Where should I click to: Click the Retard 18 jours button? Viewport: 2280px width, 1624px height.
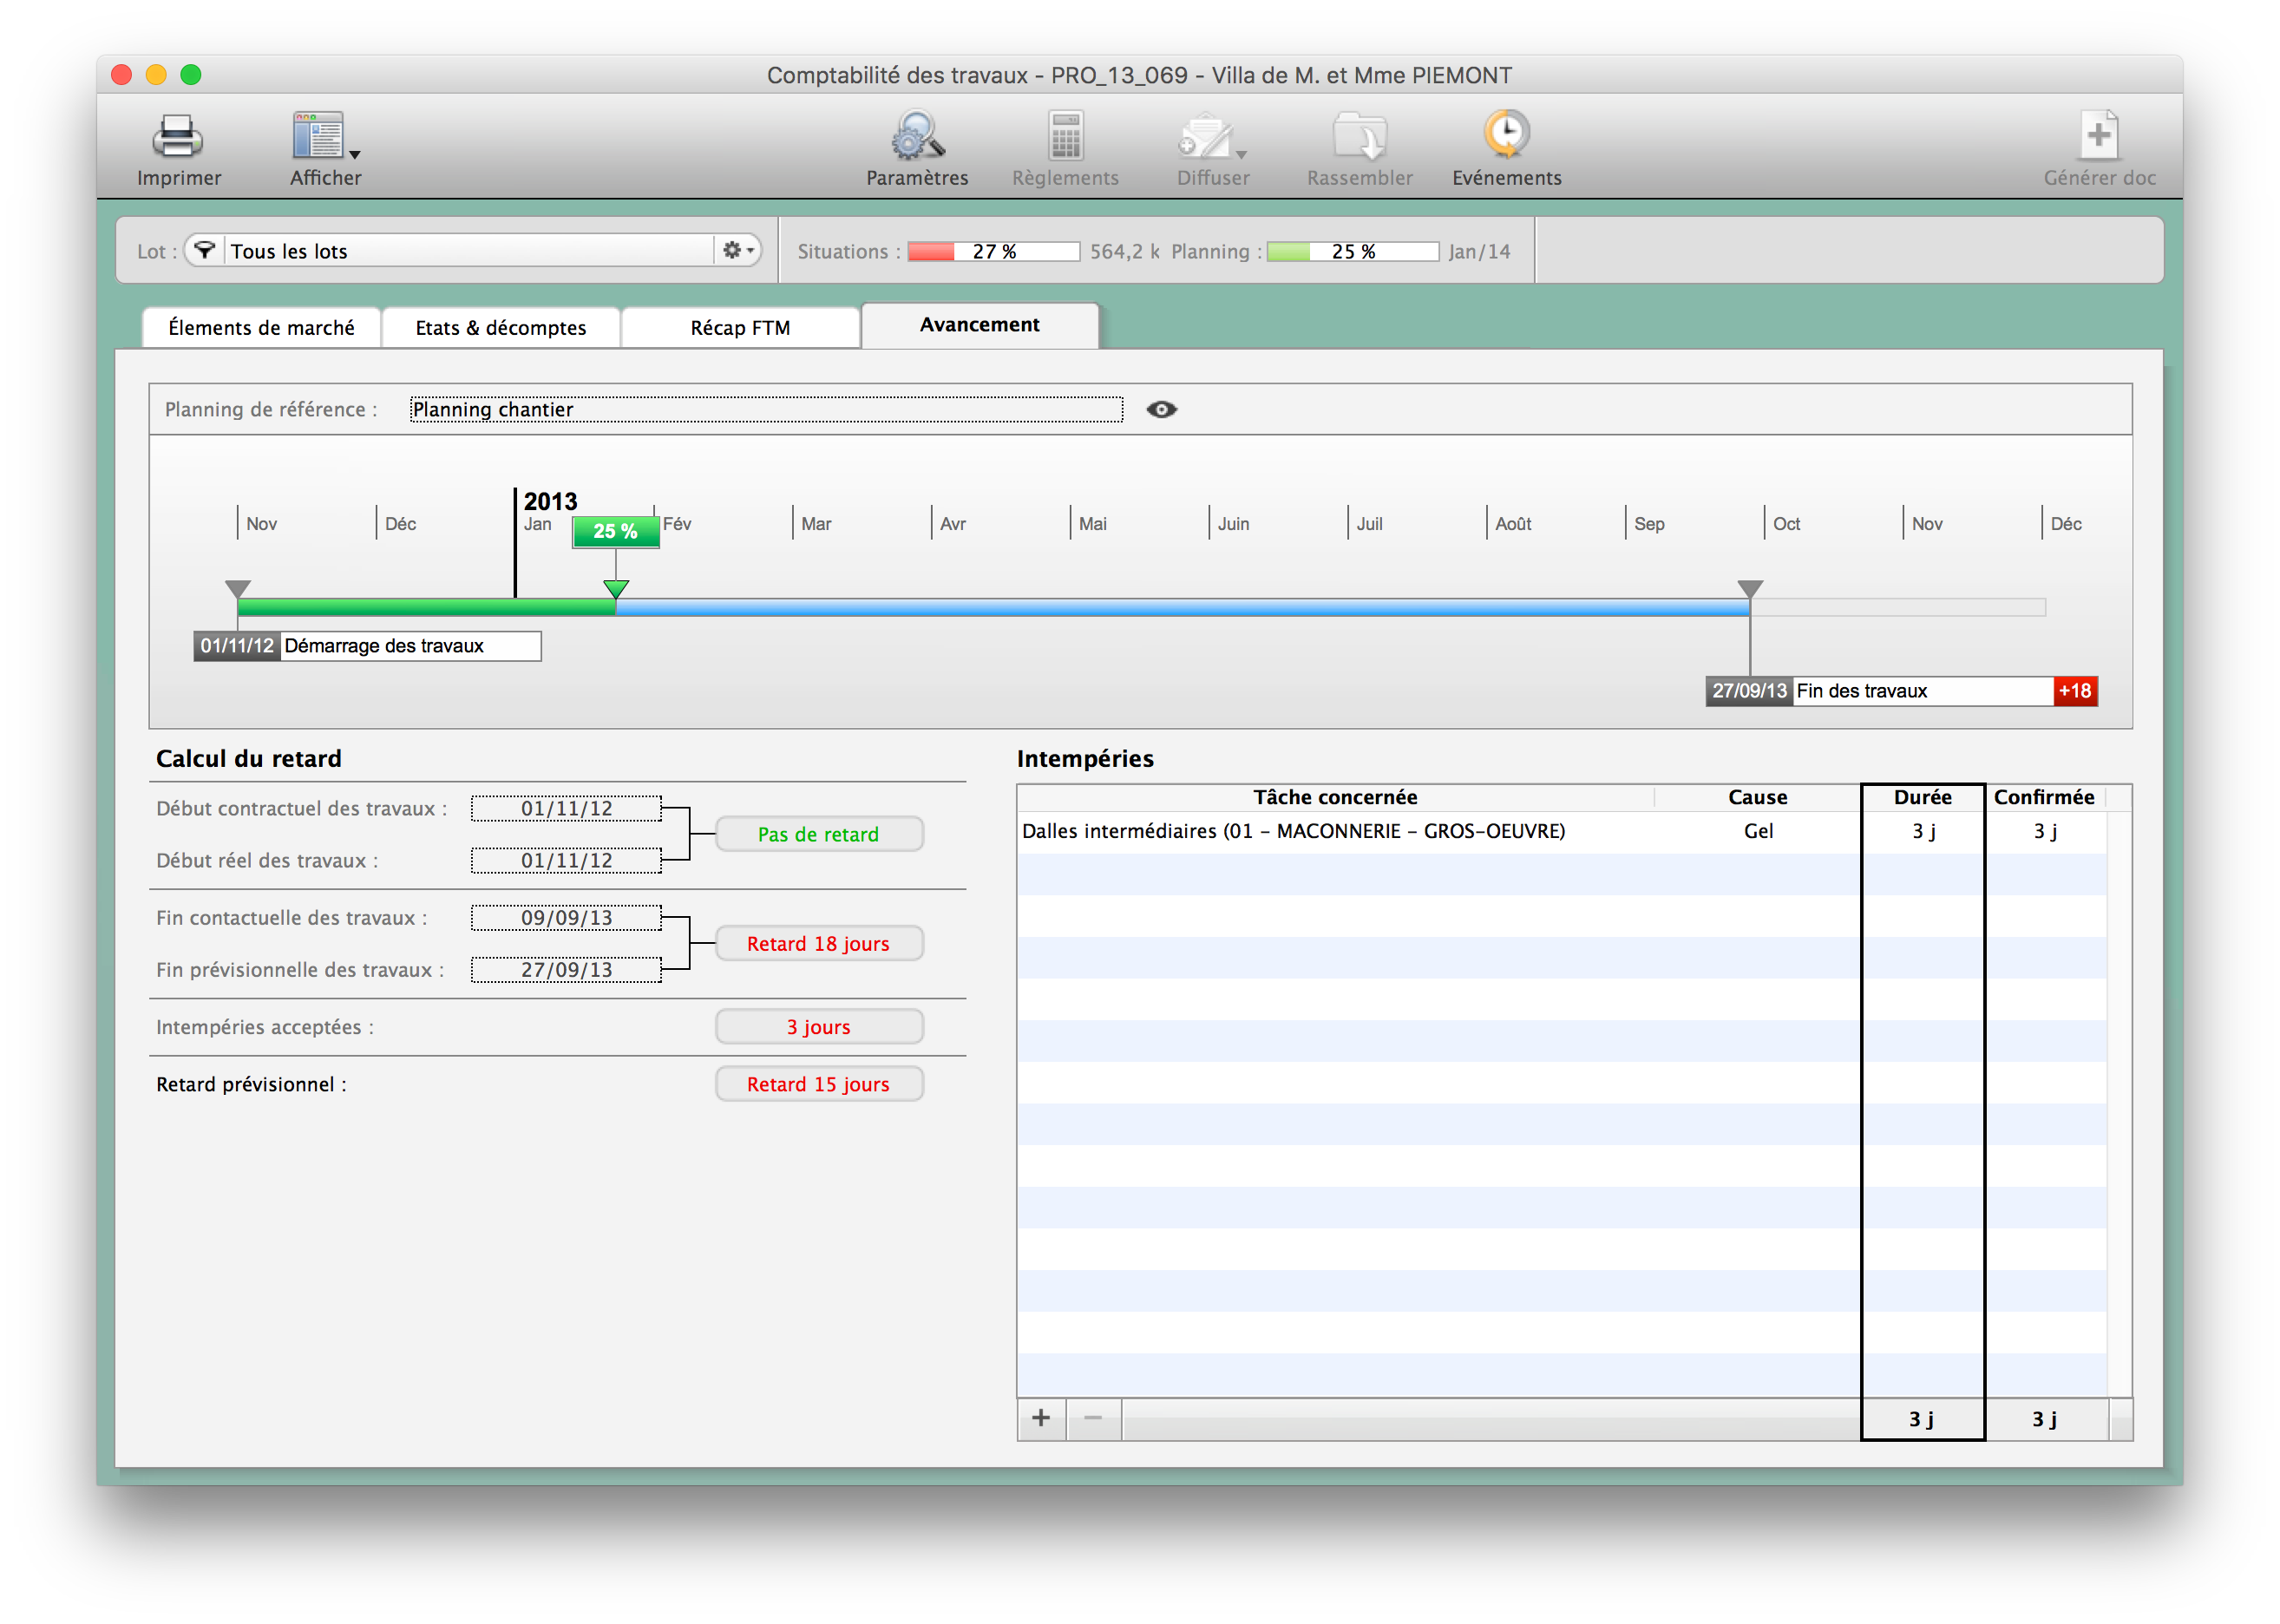(x=818, y=943)
